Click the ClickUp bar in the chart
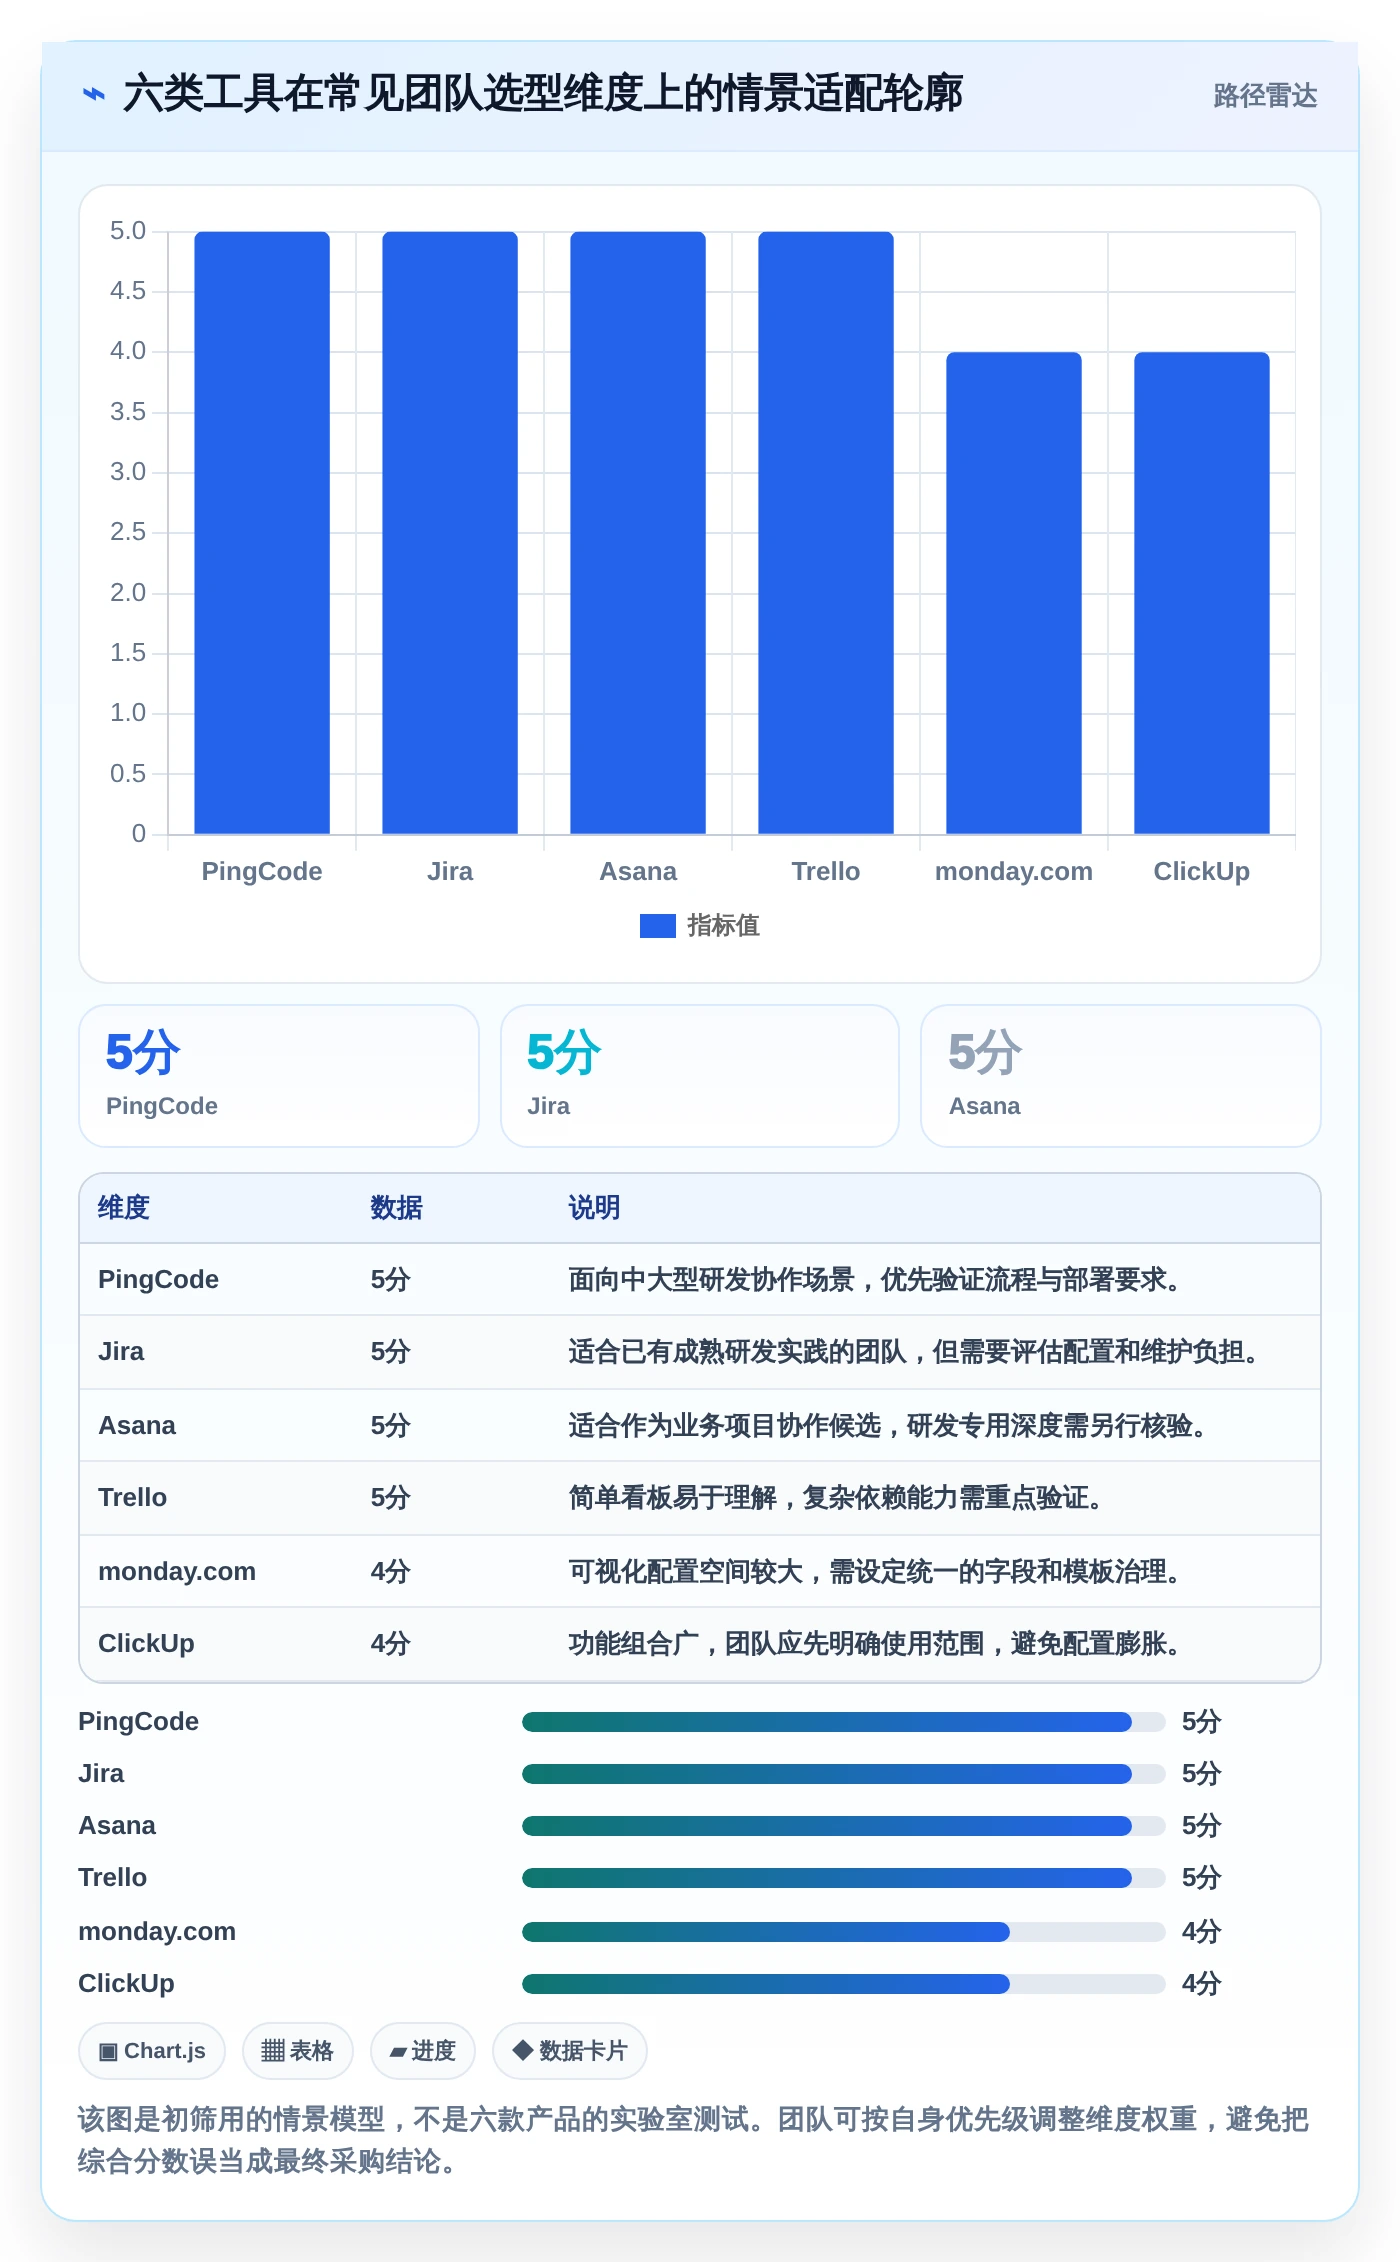The height and width of the screenshot is (2262, 1400). click(1202, 593)
